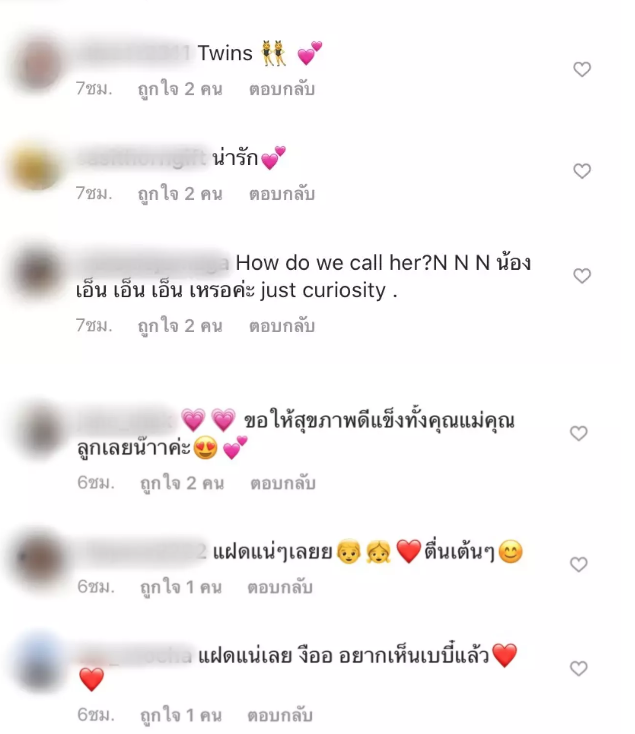Screen dimensions: 635x734
Task: Heart the ขอให้สุขภาพดีแข็ง comment
Action: pyautogui.click(x=579, y=433)
